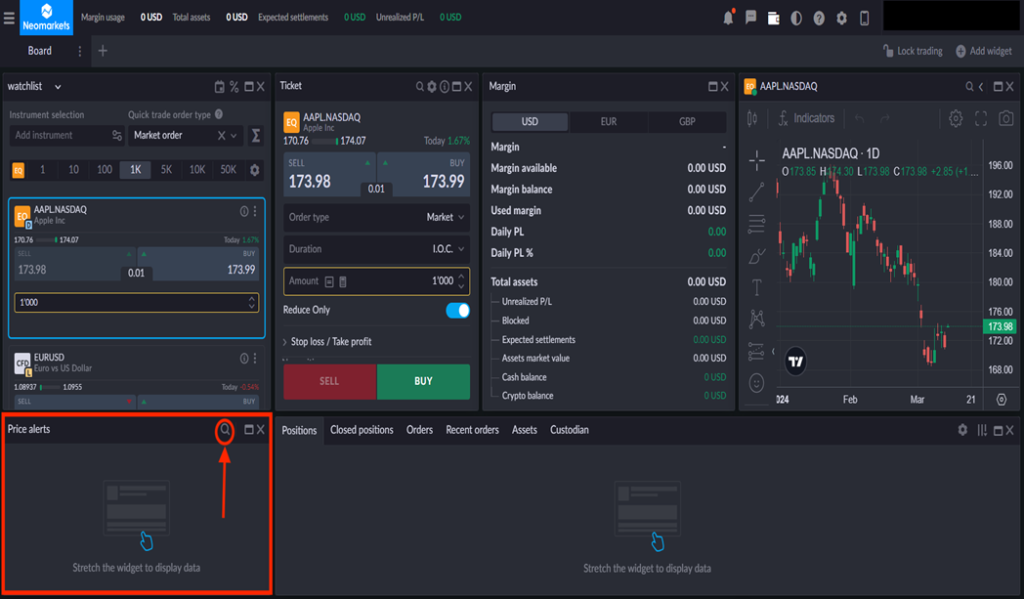Select the 5K quick trade amount
The width and height of the screenshot is (1024, 599).
pos(166,170)
